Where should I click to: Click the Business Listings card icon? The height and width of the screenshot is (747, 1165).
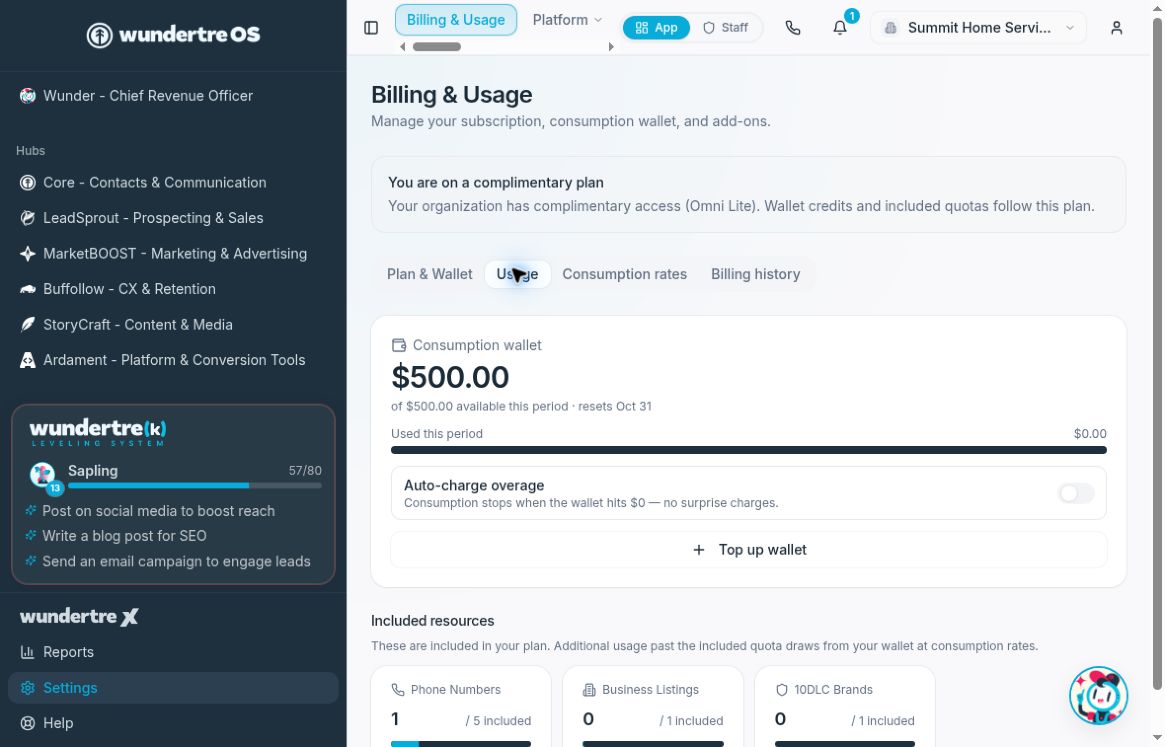click(588, 690)
